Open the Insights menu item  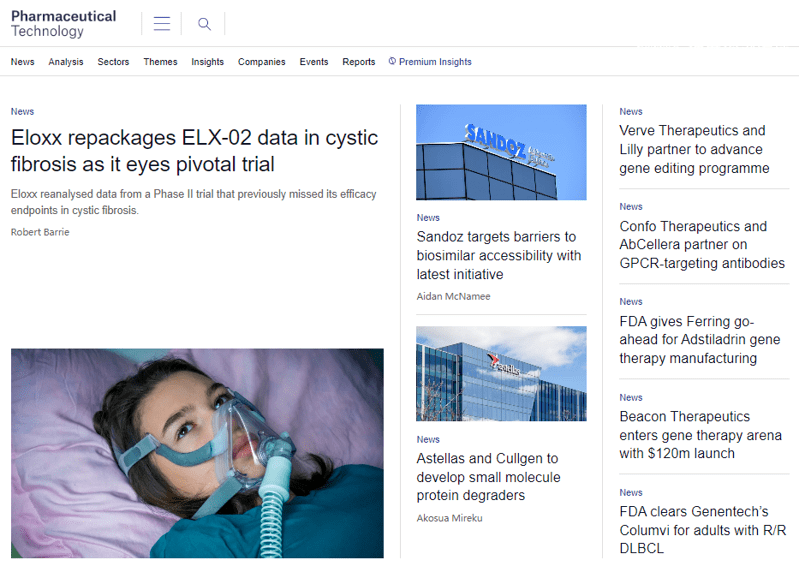click(x=207, y=62)
